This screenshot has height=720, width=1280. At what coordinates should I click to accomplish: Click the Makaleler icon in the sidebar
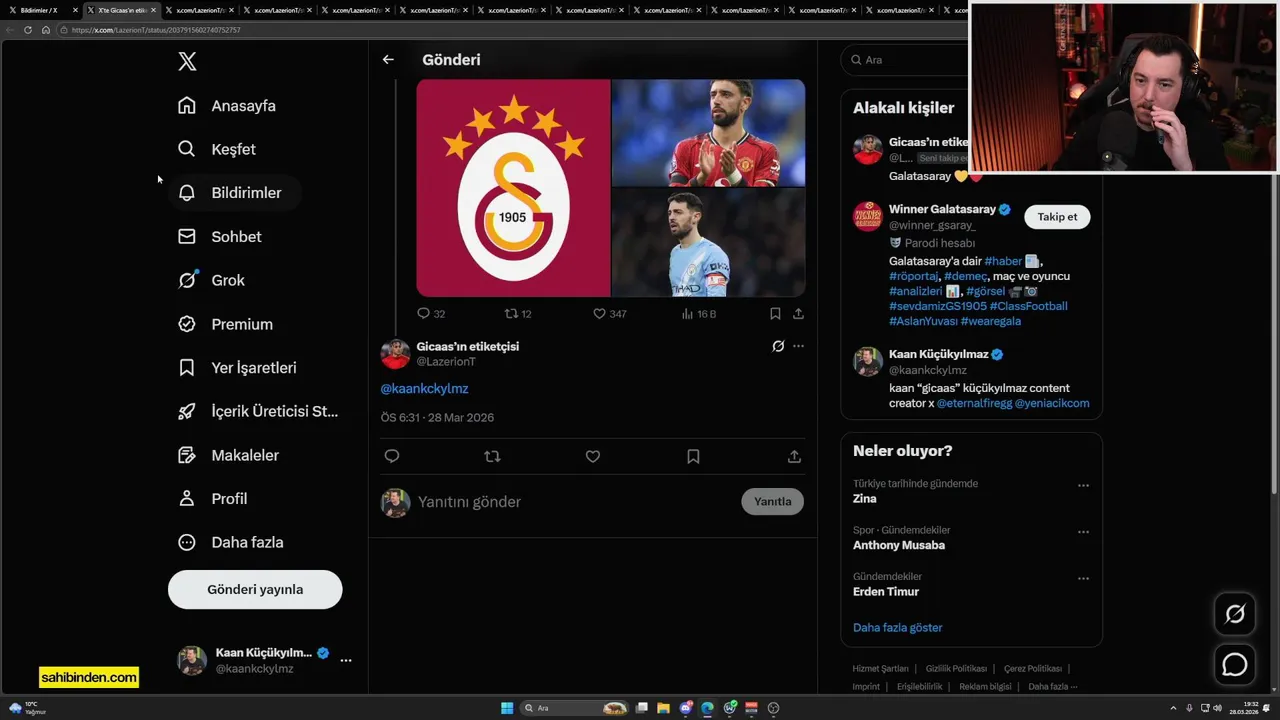(187, 455)
